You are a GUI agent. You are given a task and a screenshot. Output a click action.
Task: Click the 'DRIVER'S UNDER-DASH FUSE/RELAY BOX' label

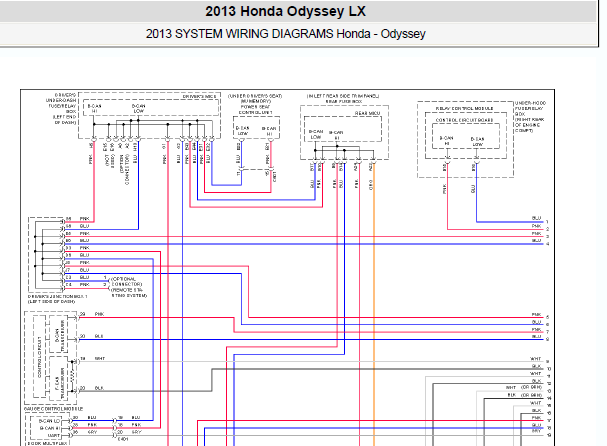click(x=62, y=103)
